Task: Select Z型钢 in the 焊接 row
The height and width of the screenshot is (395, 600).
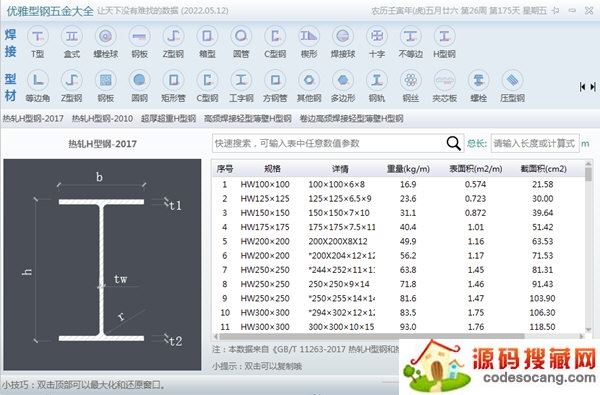Action: [173, 37]
